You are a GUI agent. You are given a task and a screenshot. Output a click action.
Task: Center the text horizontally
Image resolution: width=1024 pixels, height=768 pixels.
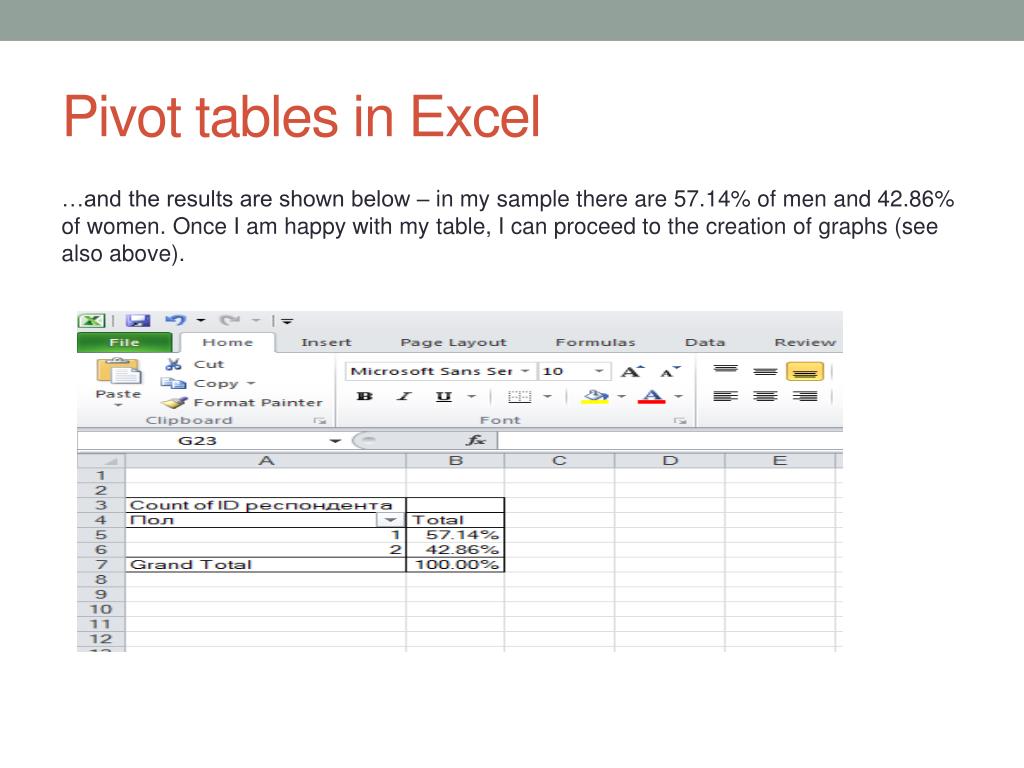tap(765, 396)
